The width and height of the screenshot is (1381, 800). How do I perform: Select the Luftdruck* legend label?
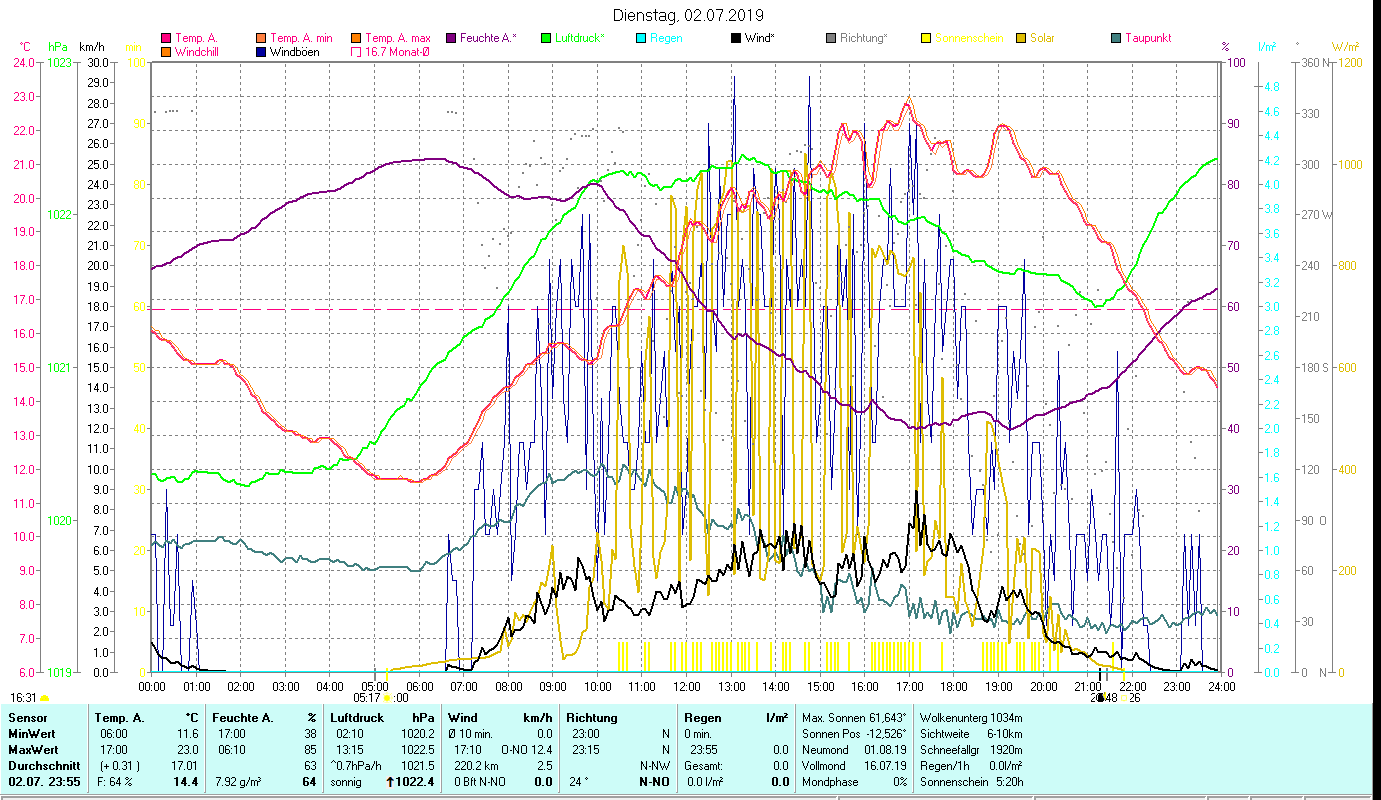[x=580, y=39]
